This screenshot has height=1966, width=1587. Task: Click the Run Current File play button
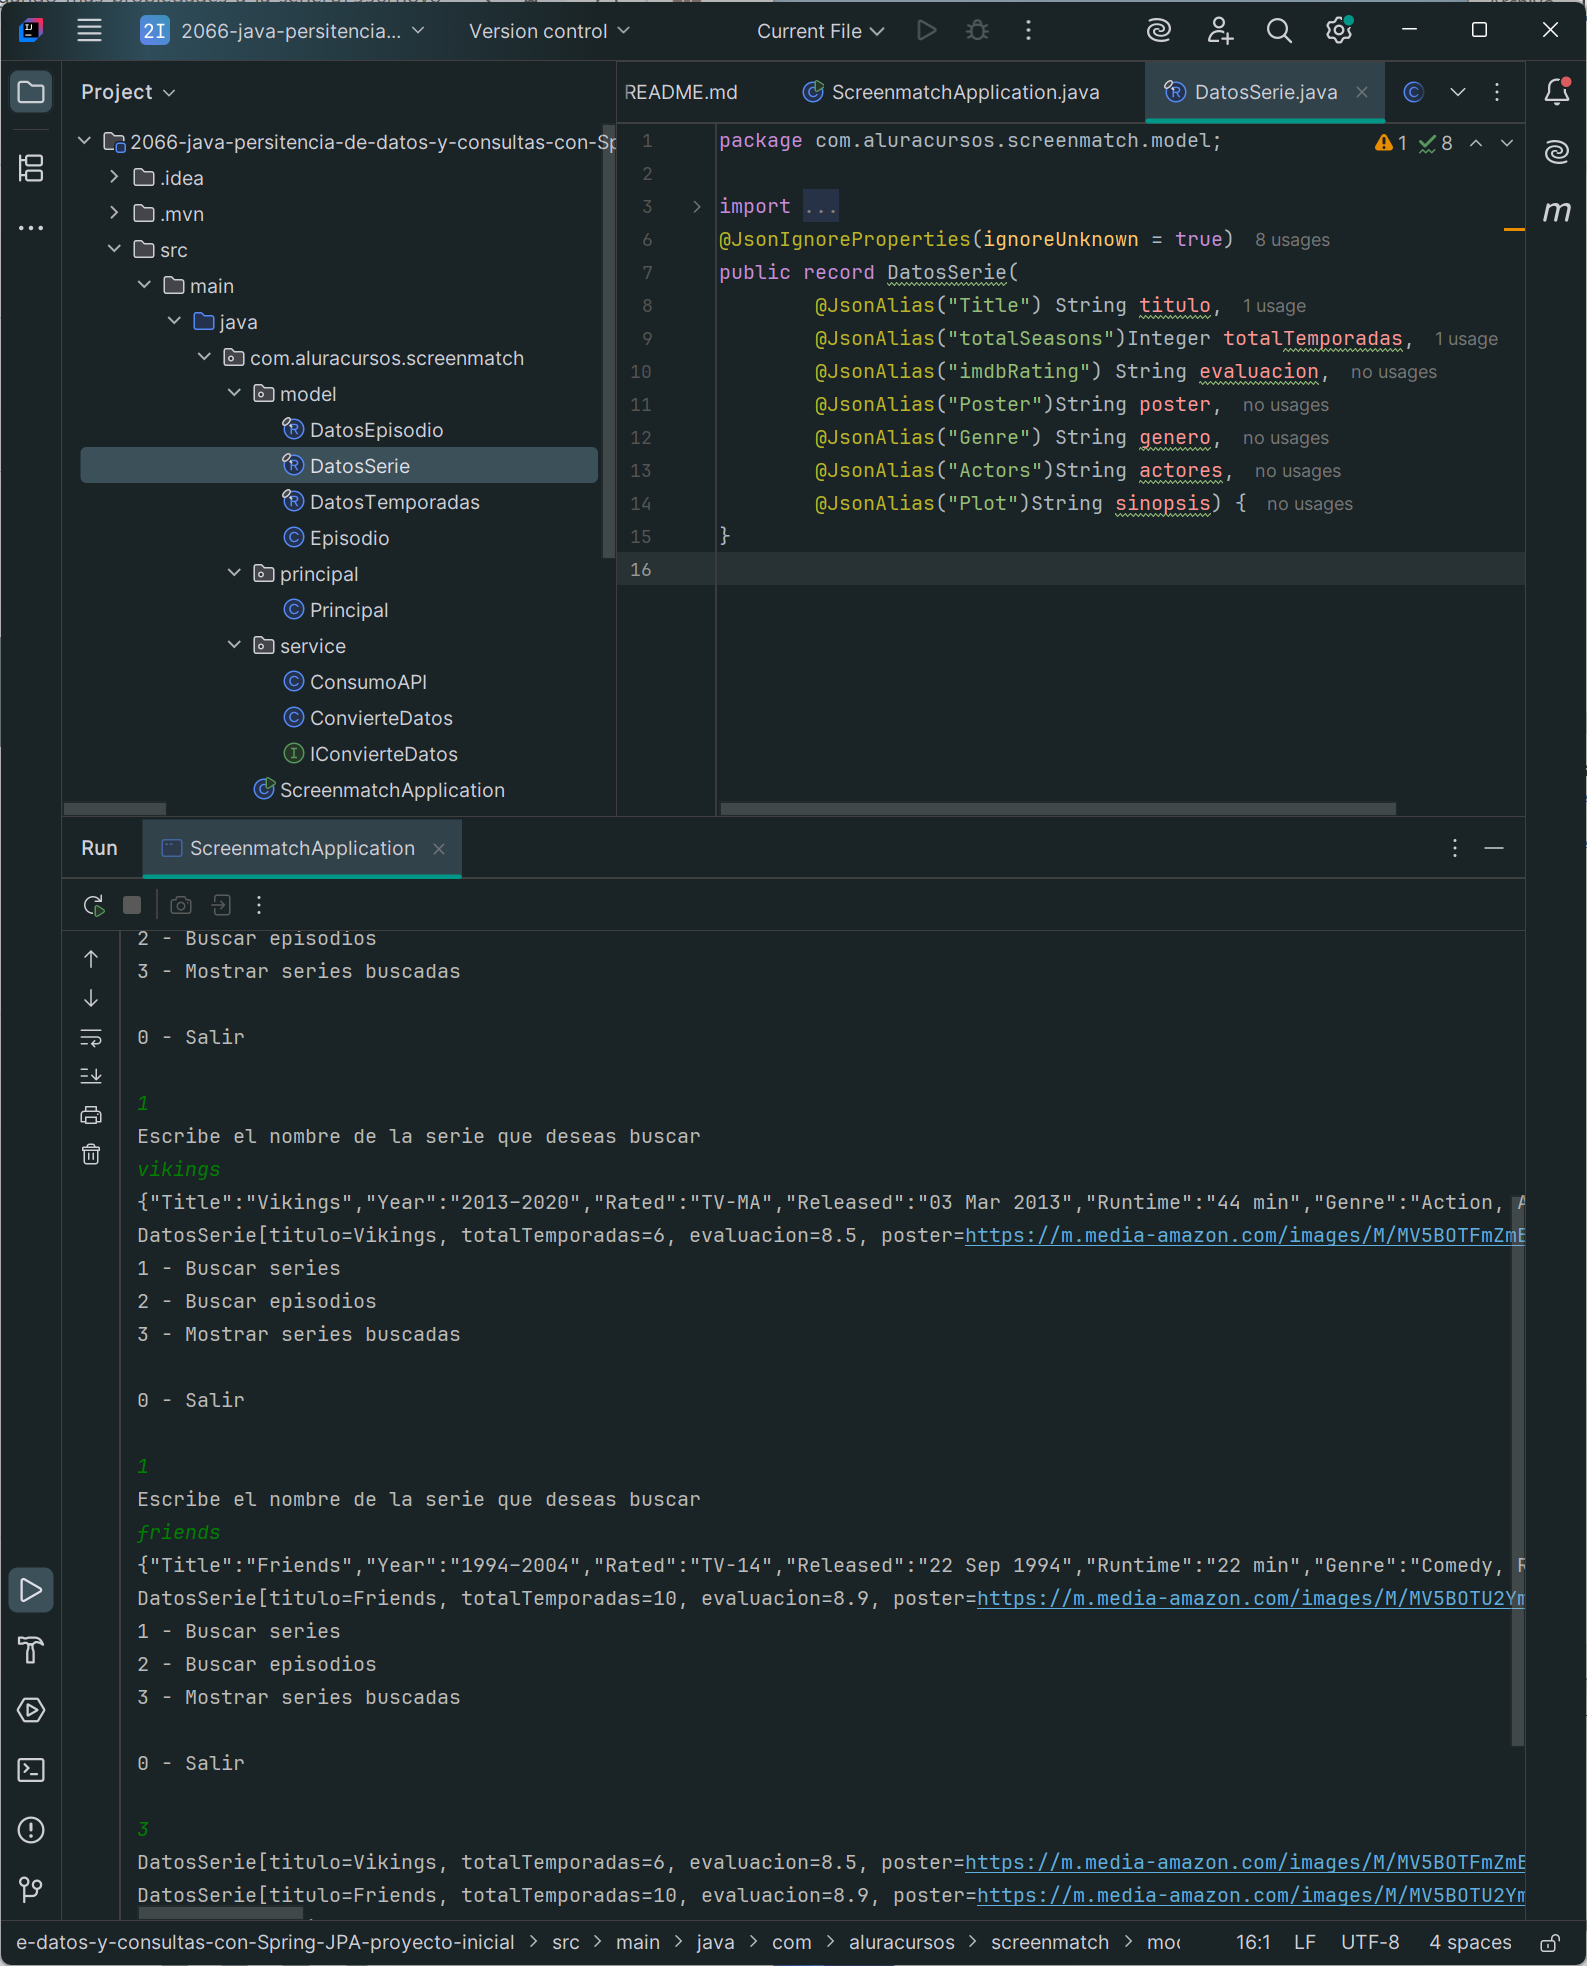[x=927, y=31]
